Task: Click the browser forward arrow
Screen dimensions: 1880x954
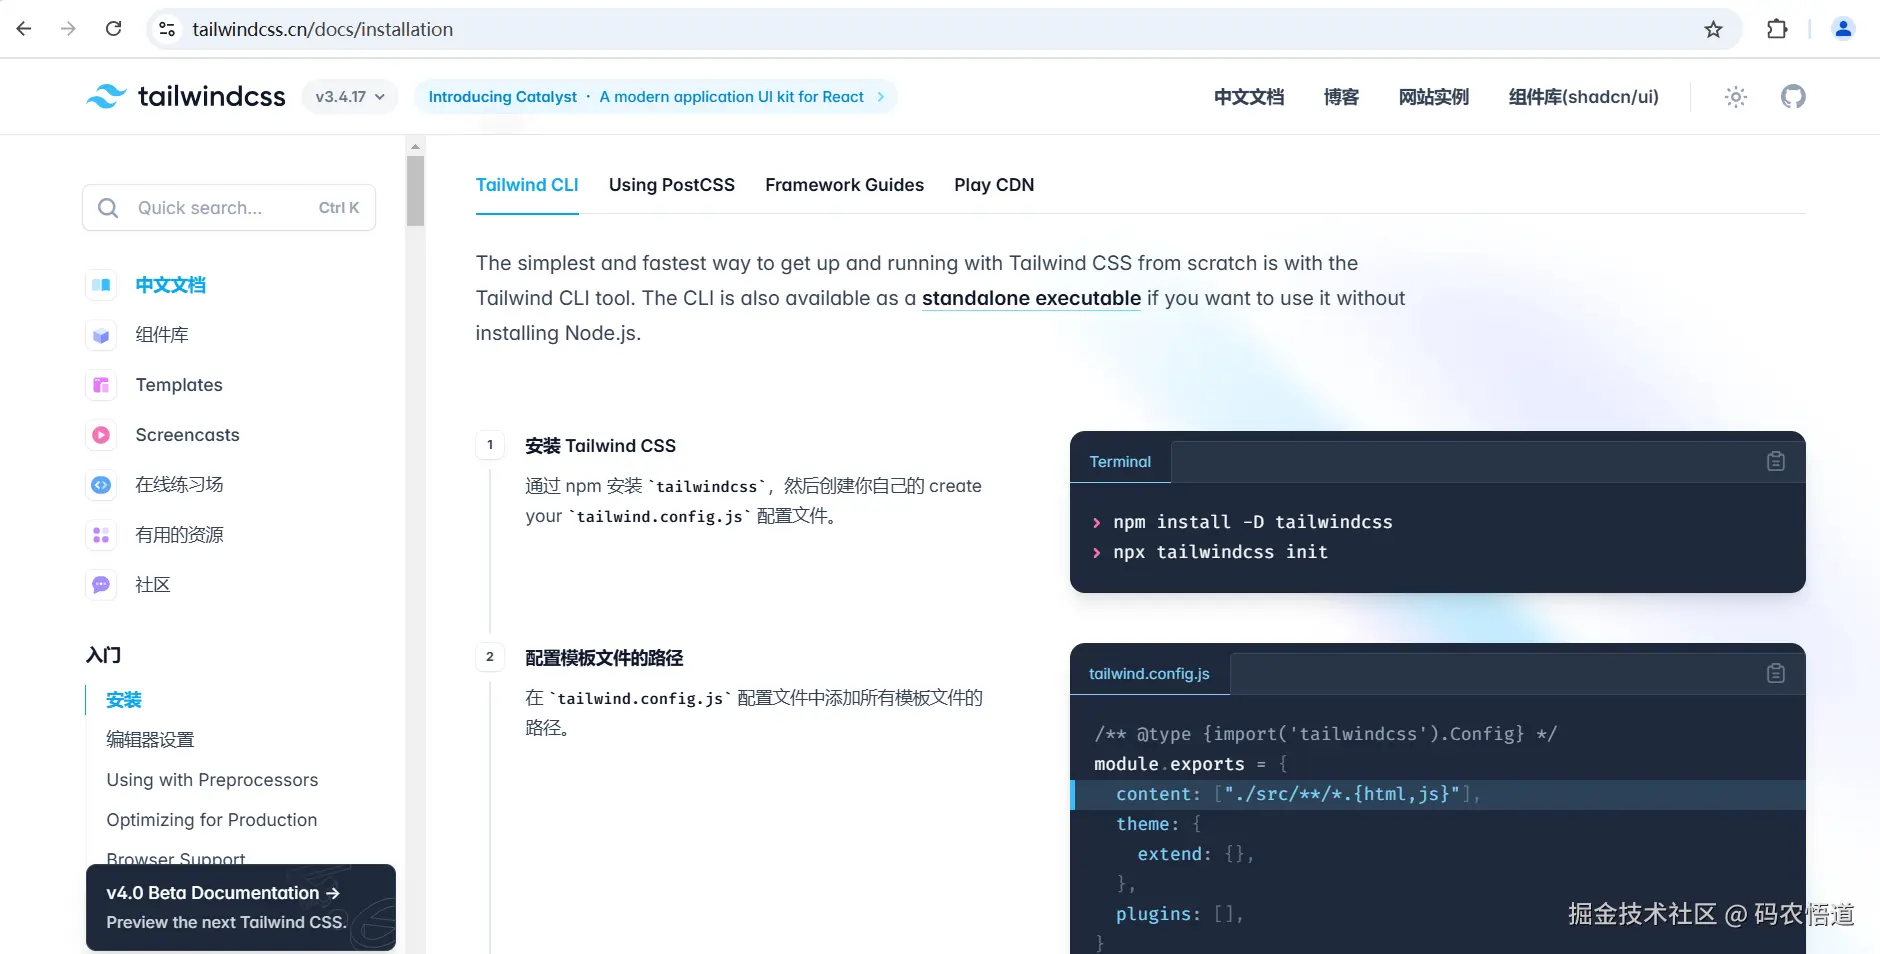Action: tap(68, 29)
